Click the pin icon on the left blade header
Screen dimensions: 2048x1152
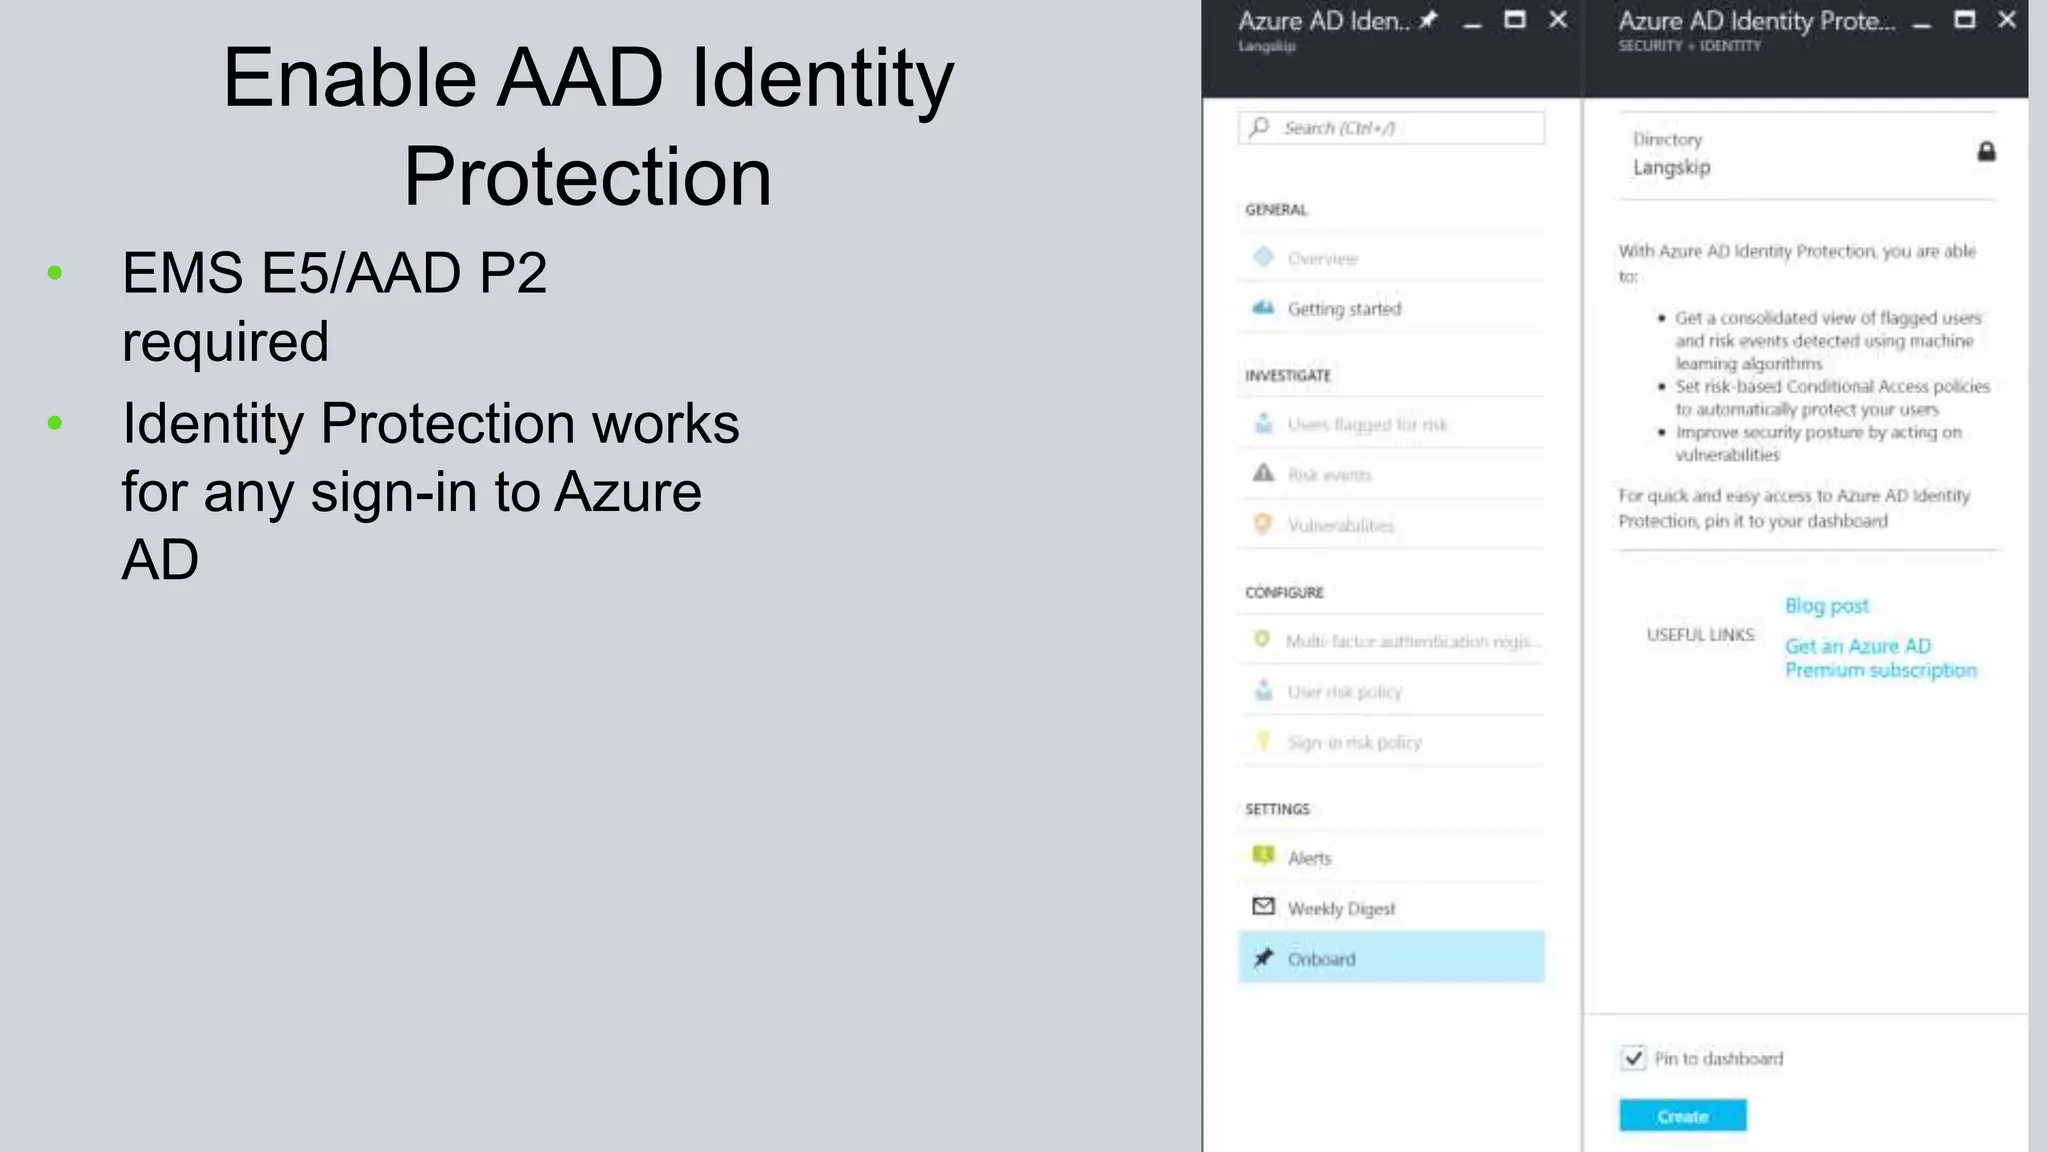click(x=1428, y=20)
